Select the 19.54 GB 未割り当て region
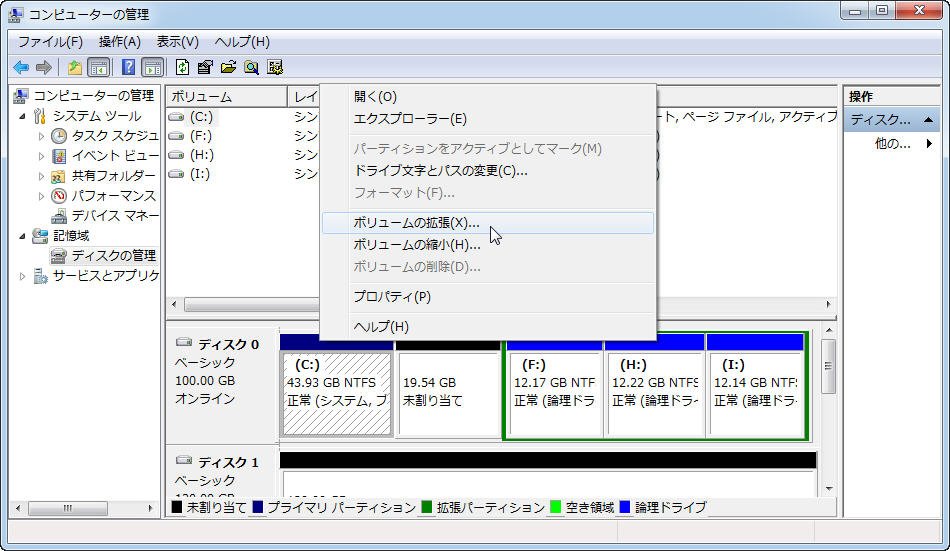Screen dimensions: 950x551 point(448,394)
